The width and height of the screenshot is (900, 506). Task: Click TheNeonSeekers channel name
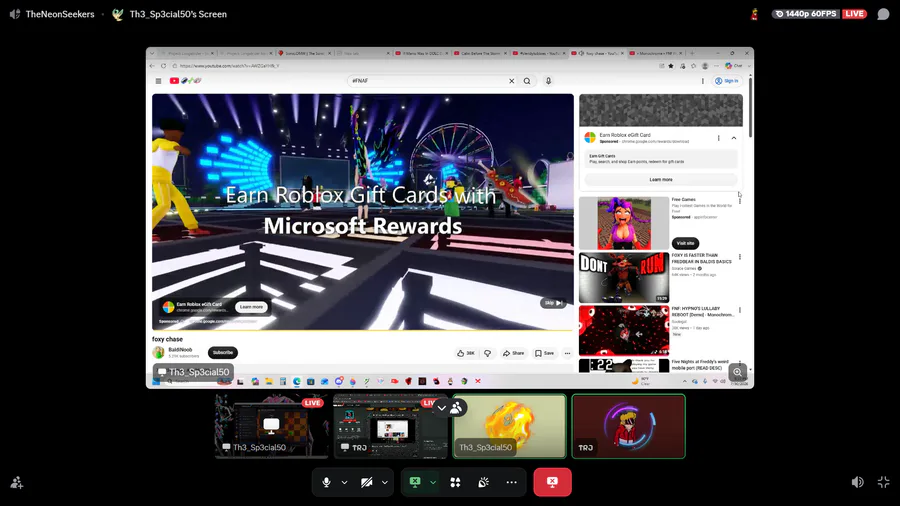(x=60, y=14)
